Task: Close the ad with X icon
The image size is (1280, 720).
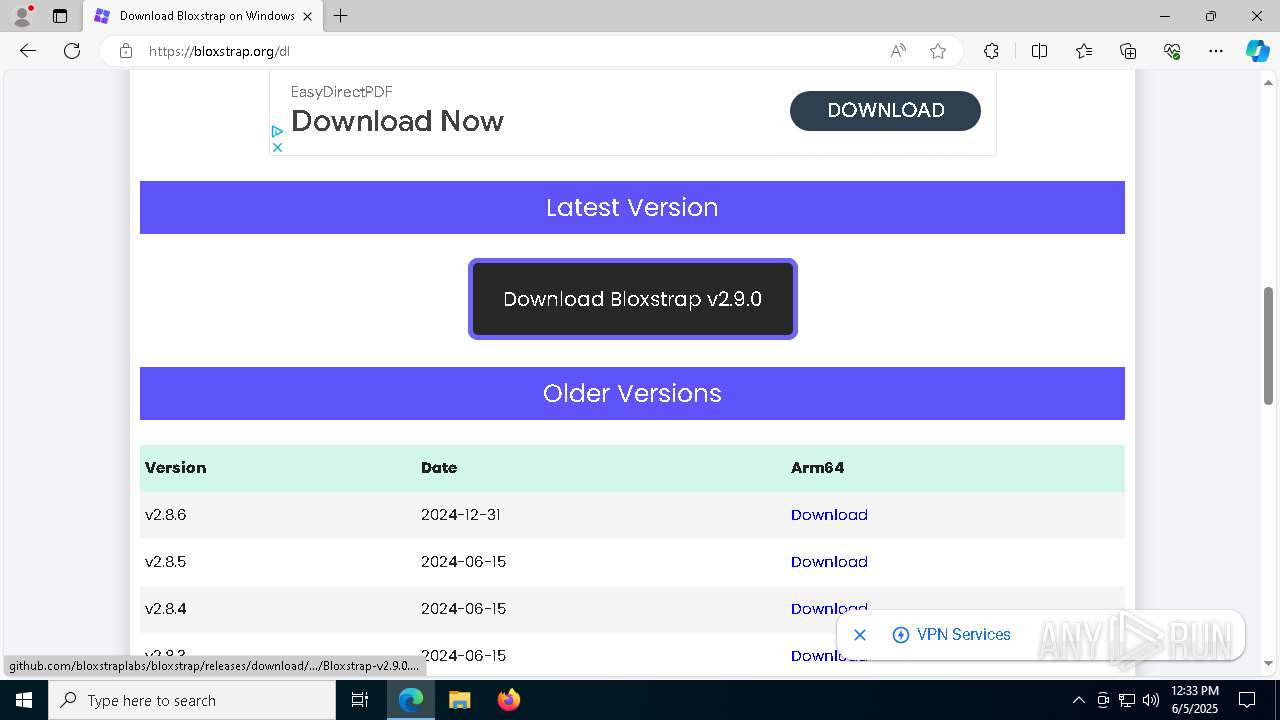Action: 277,147
